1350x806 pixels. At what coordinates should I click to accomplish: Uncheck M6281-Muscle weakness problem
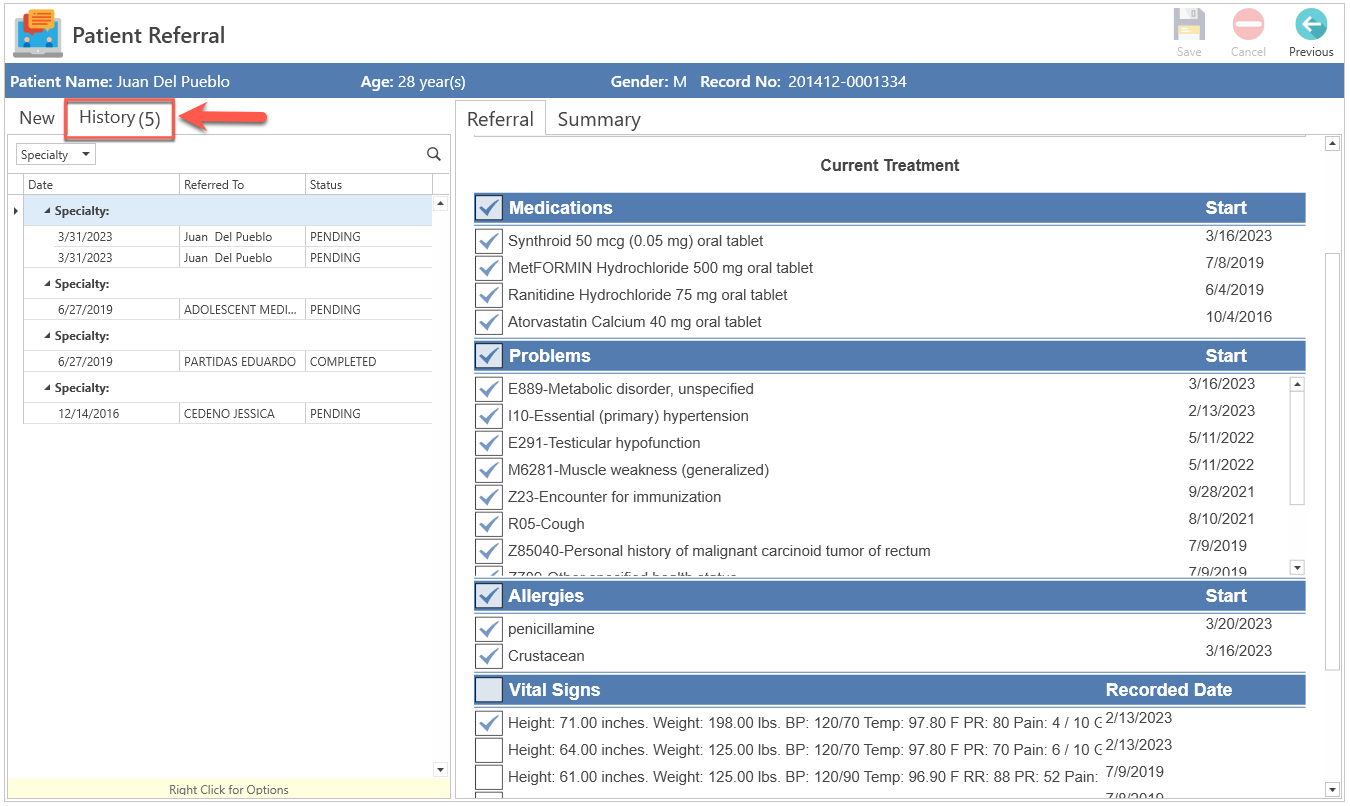[x=489, y=470]
